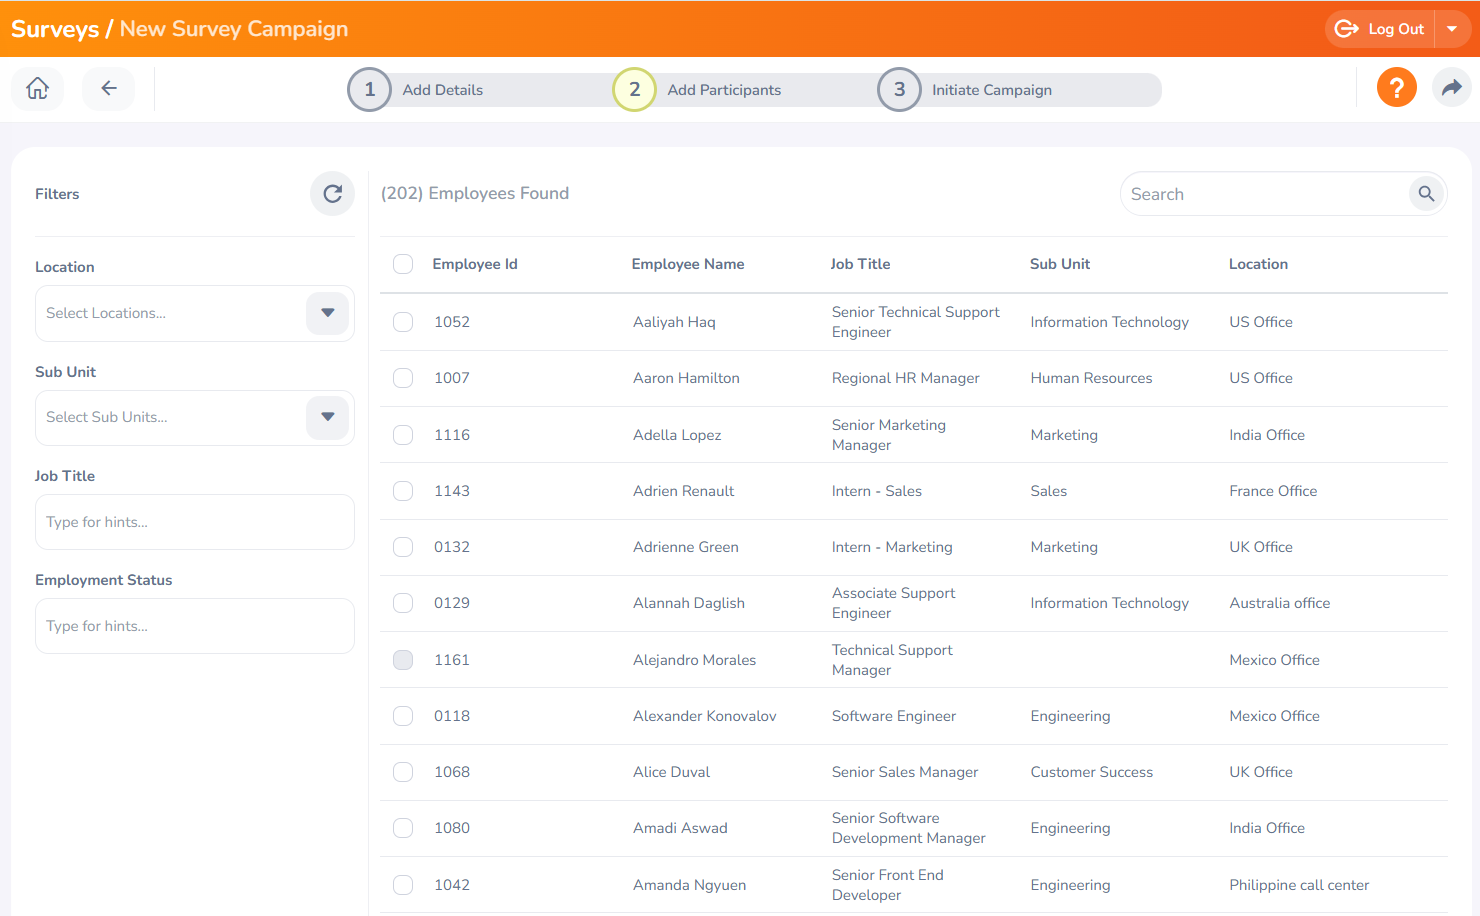Tick the checkbox for Adella Lopez
1480x916 pixels.
(403, 435)
